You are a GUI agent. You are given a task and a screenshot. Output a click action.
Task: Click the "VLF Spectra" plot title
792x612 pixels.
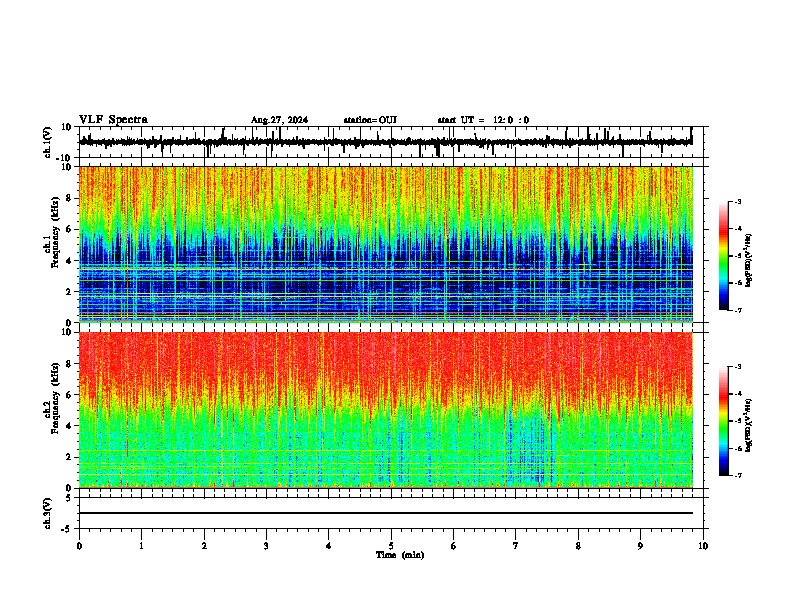tap(113, 120)
